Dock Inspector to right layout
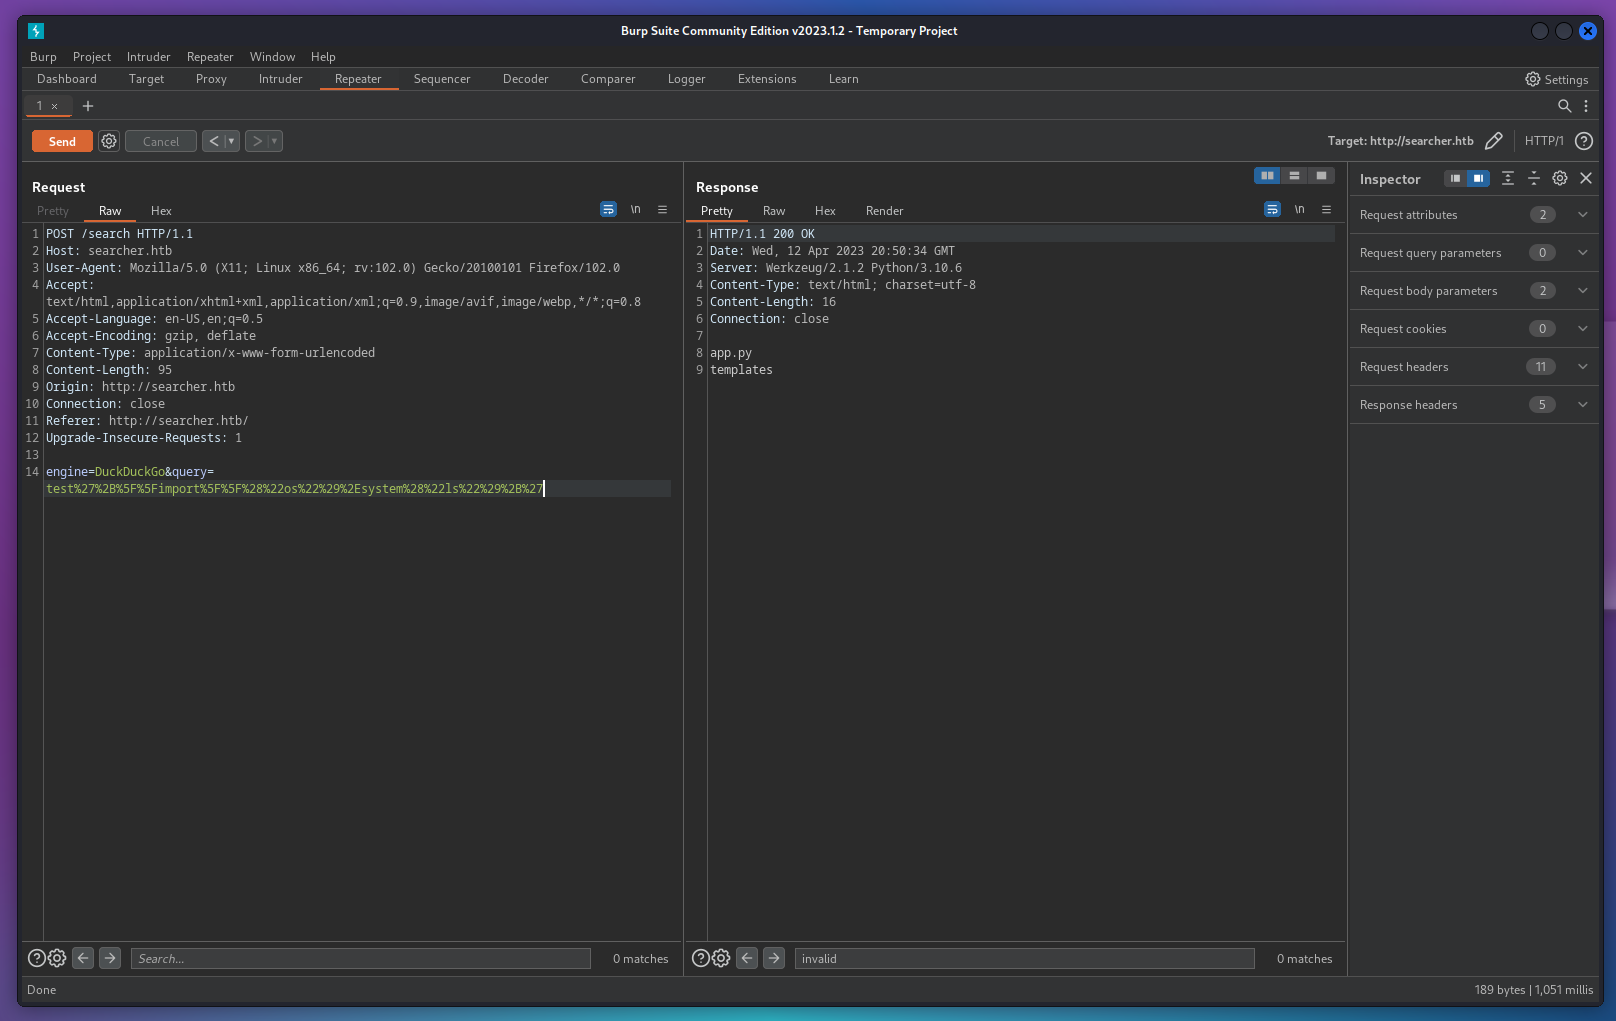This screenshot has height=1021, width=1616. [1478, 179]
